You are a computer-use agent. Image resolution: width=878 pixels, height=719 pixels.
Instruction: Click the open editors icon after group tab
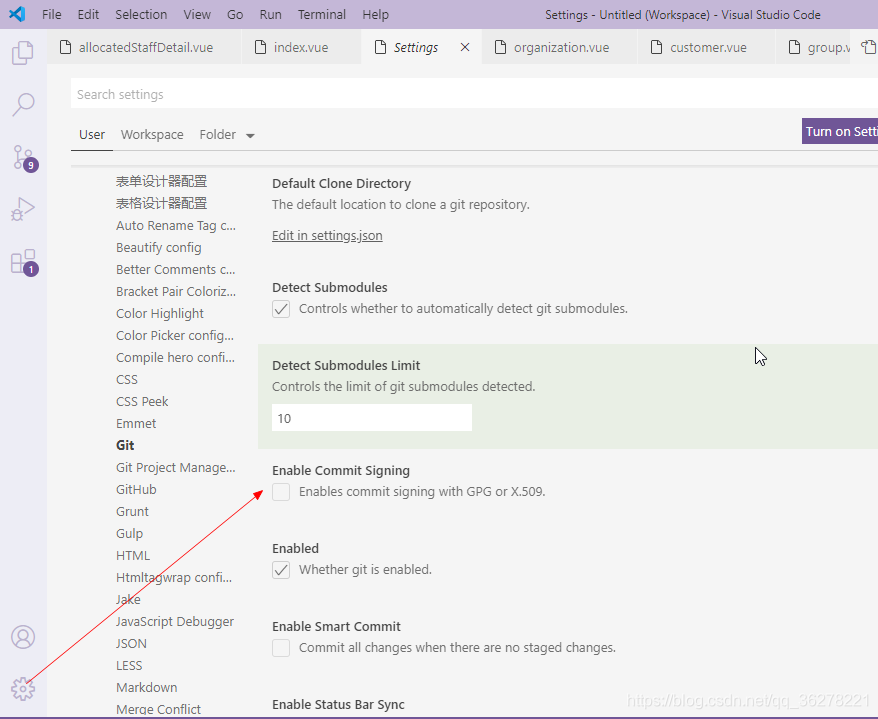tap(868, 47)
